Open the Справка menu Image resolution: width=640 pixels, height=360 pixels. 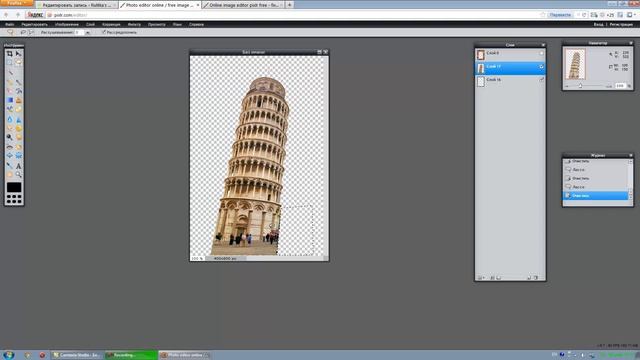click(x=196, y=24)
